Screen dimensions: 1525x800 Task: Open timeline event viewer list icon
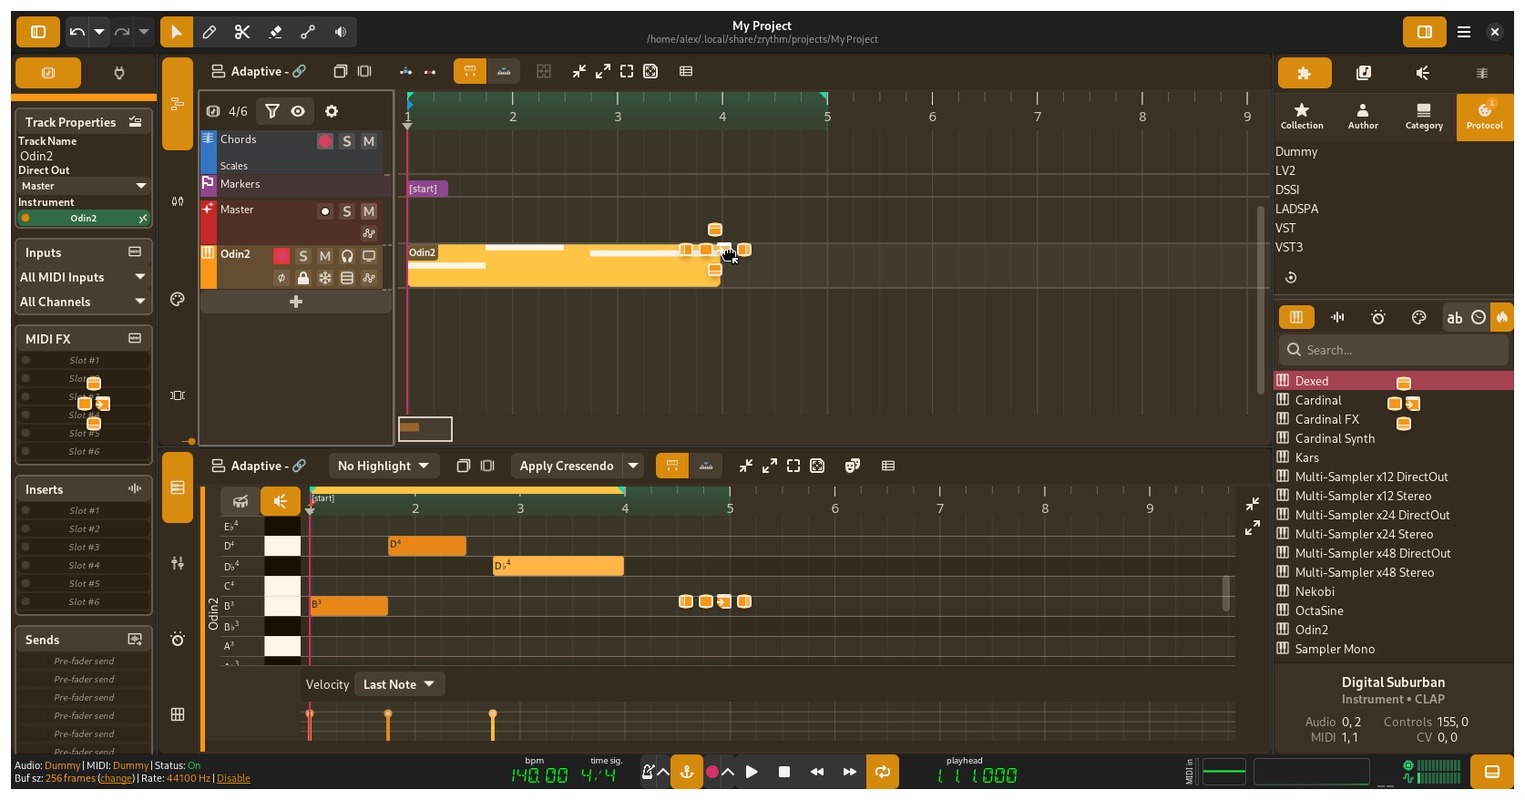point(686,72)
